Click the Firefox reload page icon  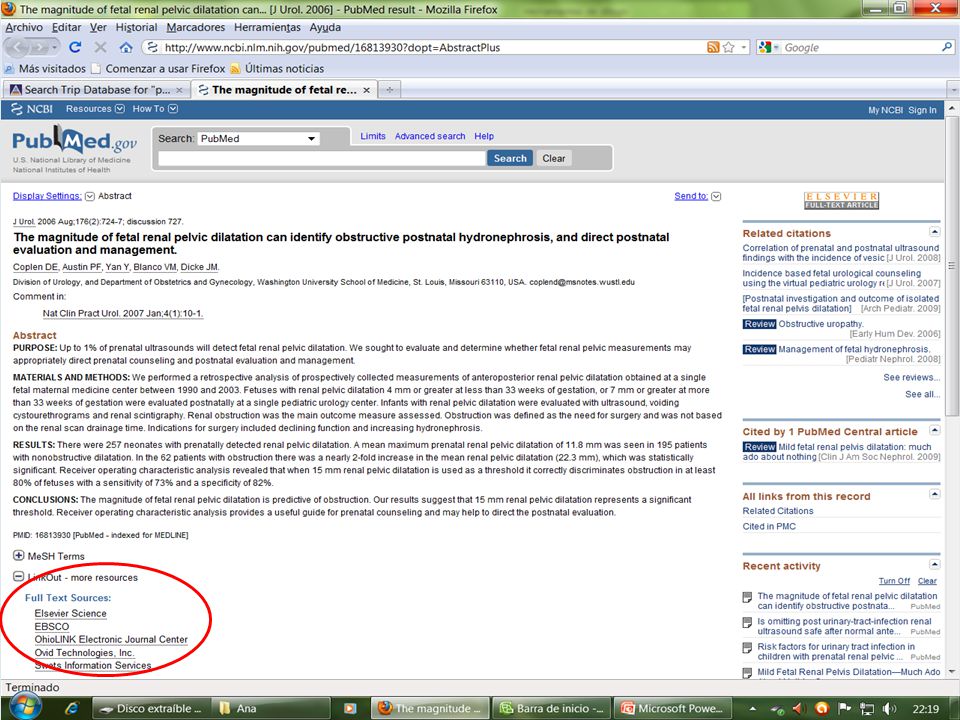pos(75,47)
